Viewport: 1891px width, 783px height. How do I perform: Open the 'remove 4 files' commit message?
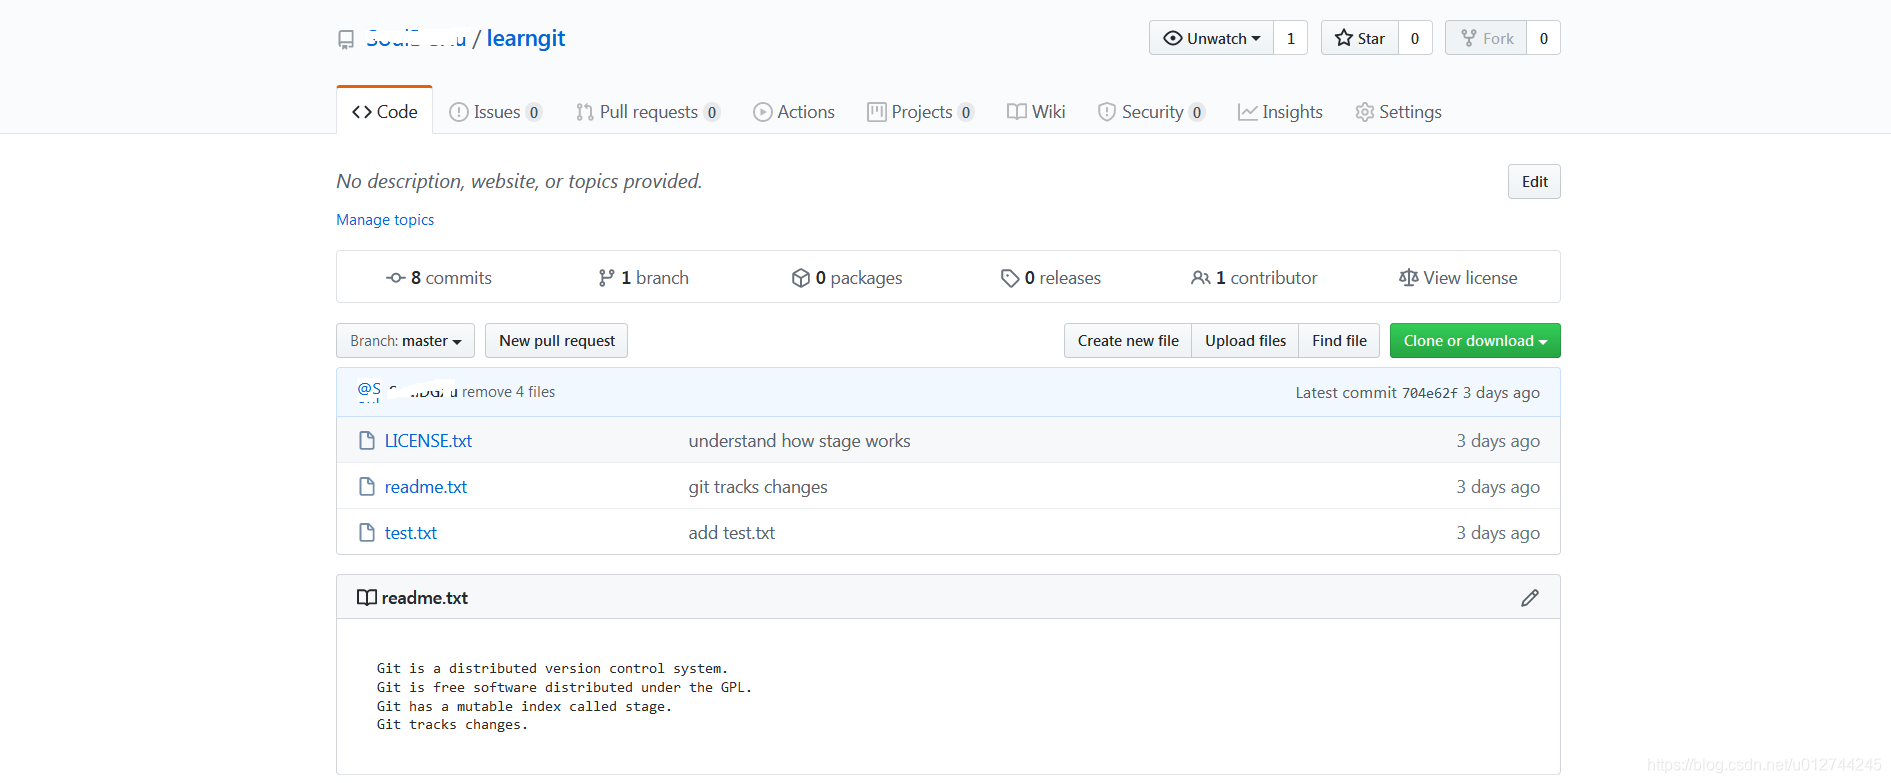tap(508, 392)
